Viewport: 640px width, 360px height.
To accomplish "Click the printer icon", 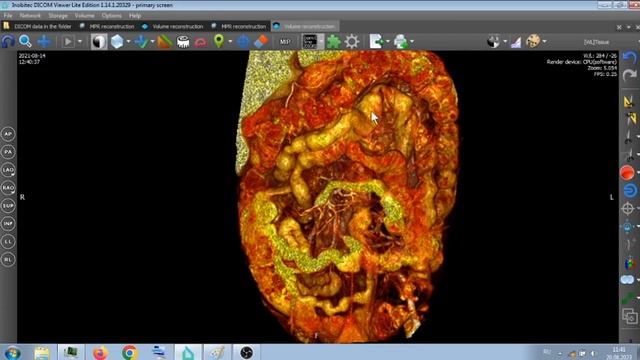I will click(400, 42).
